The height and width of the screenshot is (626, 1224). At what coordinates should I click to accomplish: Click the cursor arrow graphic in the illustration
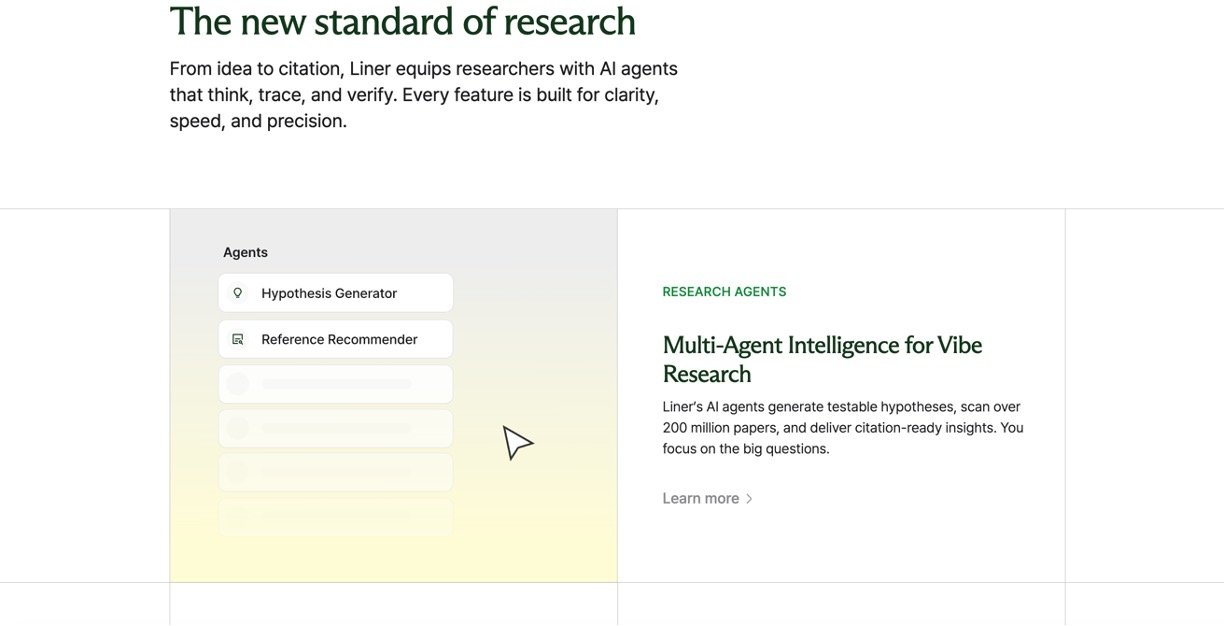[x=516, y=442]
